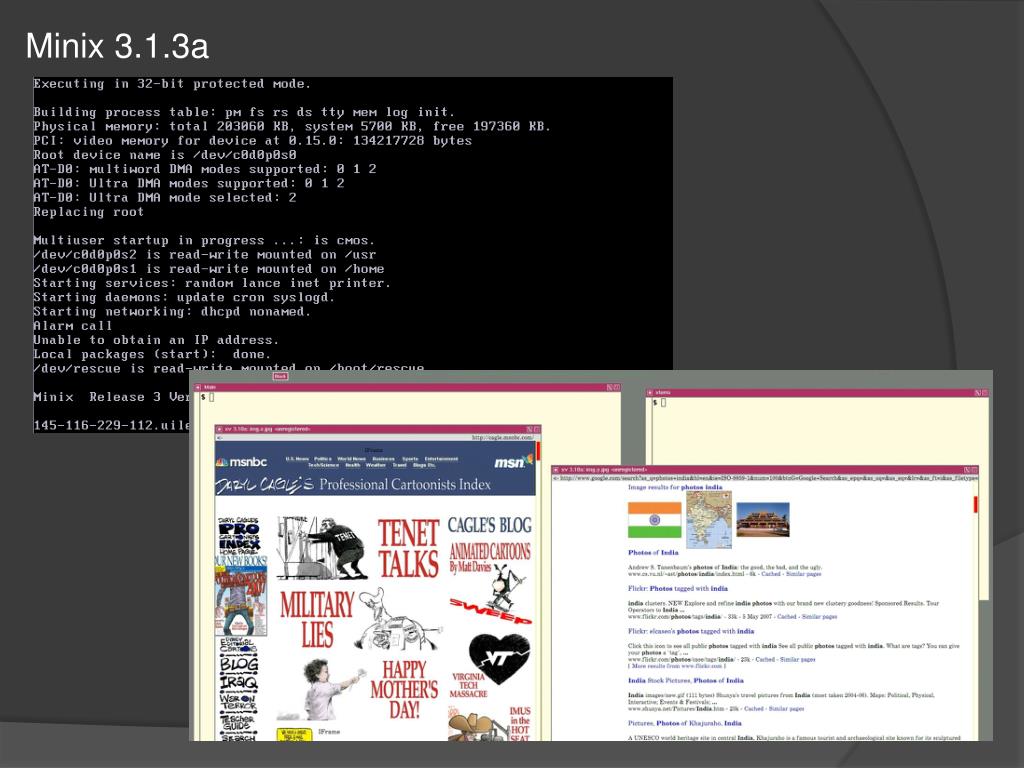The height and width of the screenshot is (768, 1024).
Task: Click 'Image results for photos india' link
Action: click(x=675, y=487)
